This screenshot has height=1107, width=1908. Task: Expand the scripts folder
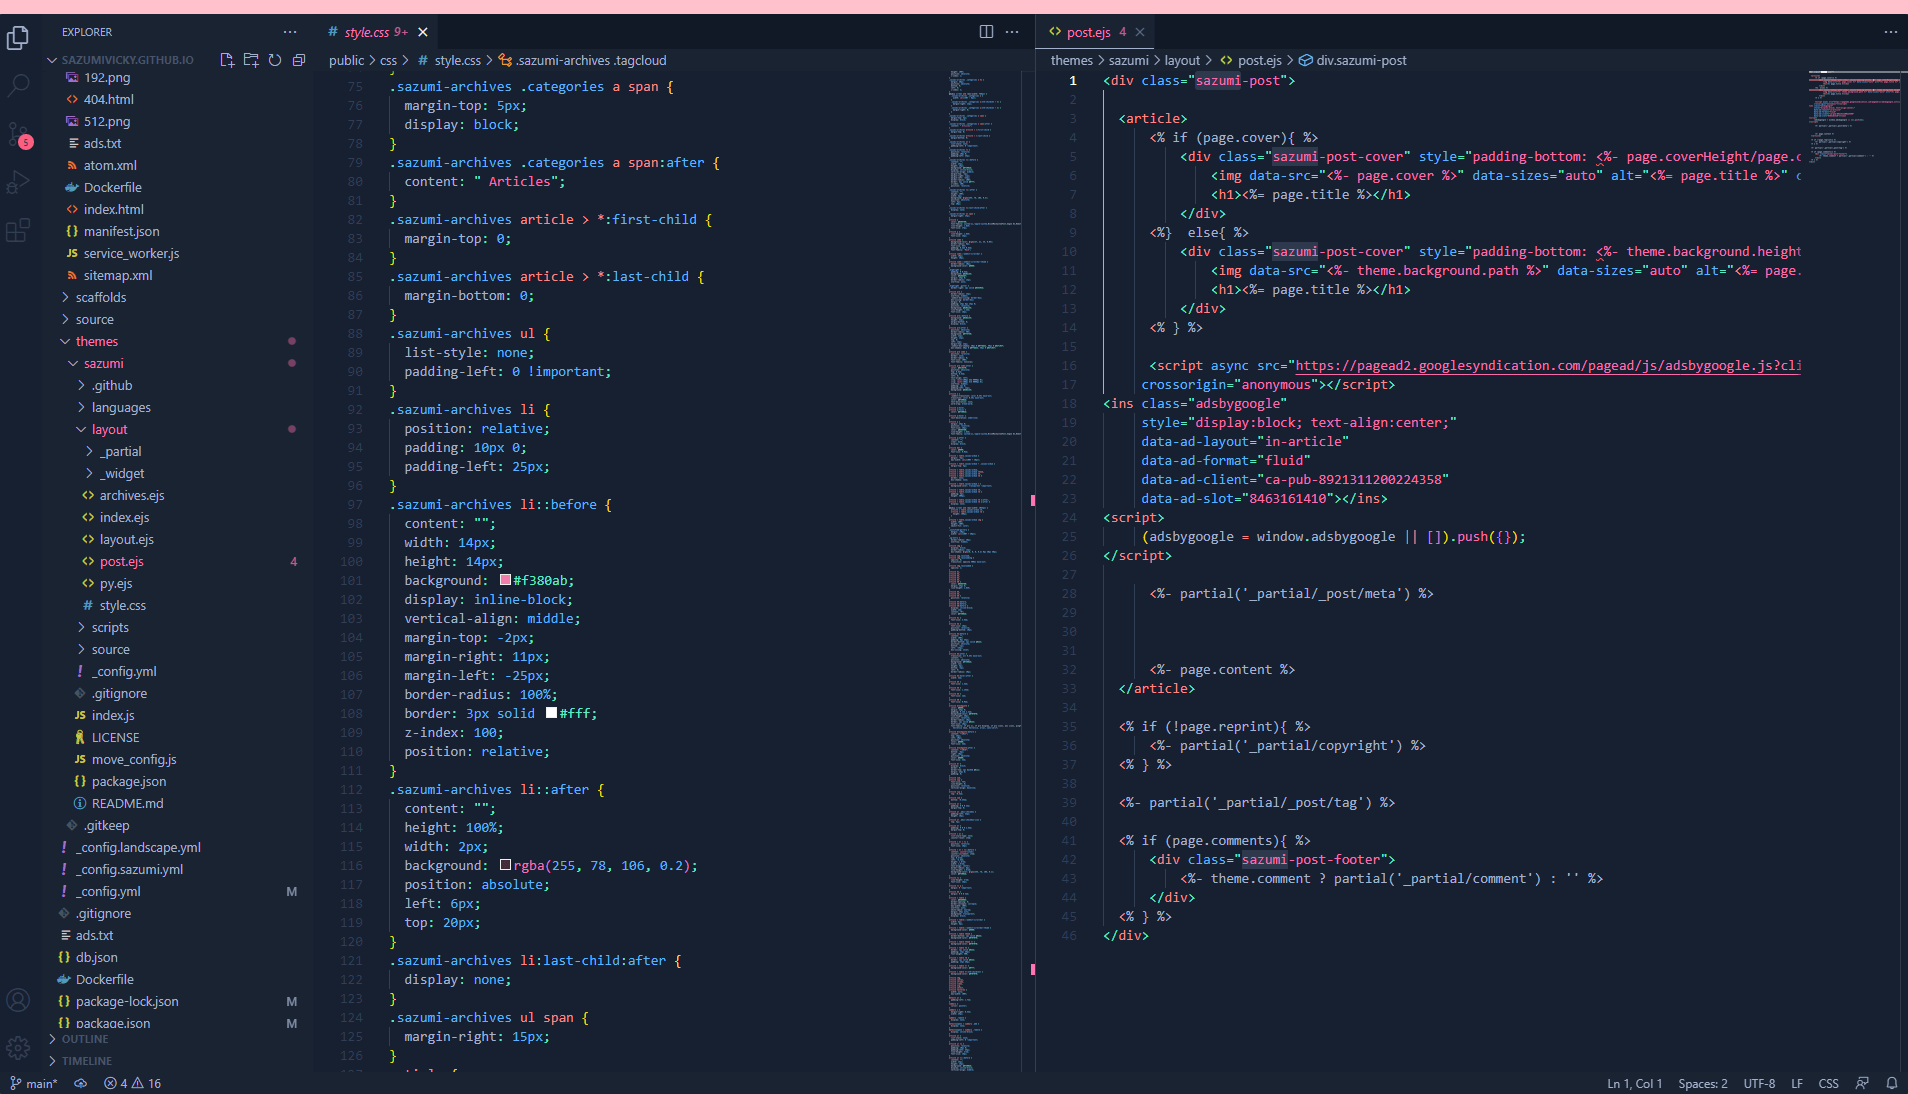click(110, 627)
